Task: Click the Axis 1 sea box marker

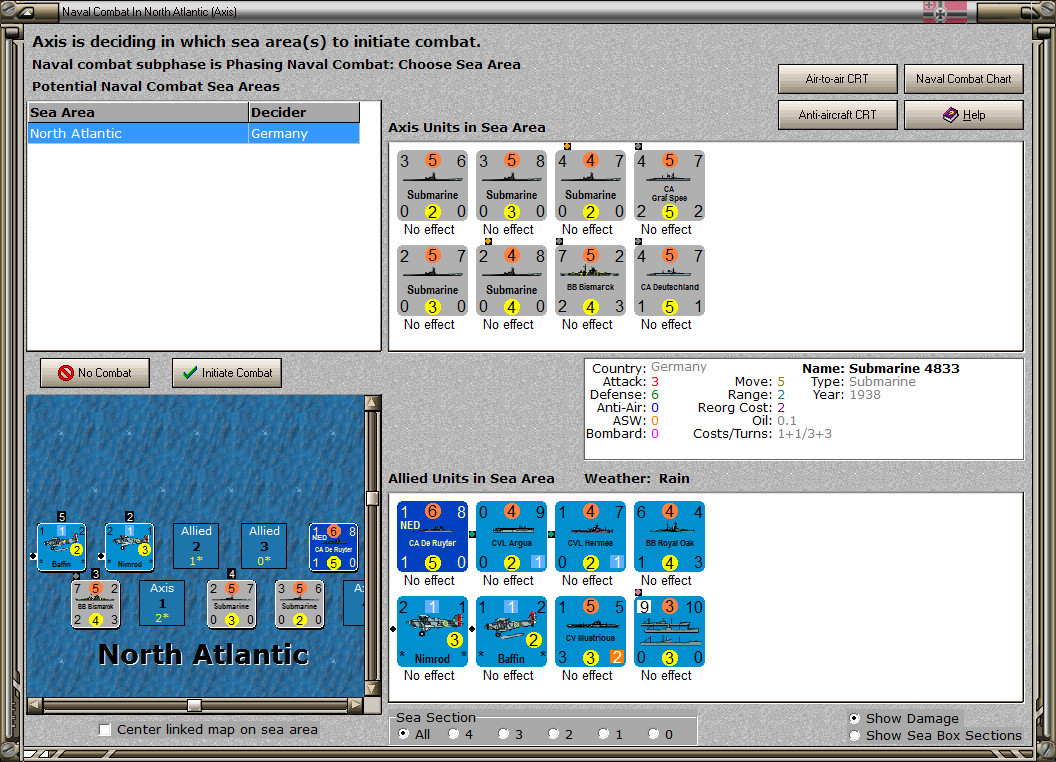Action: 162,603
